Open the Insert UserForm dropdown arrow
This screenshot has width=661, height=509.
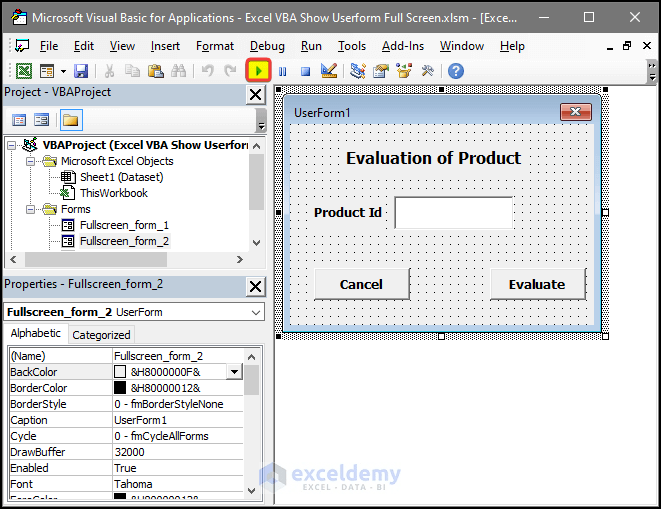(63, 71)
